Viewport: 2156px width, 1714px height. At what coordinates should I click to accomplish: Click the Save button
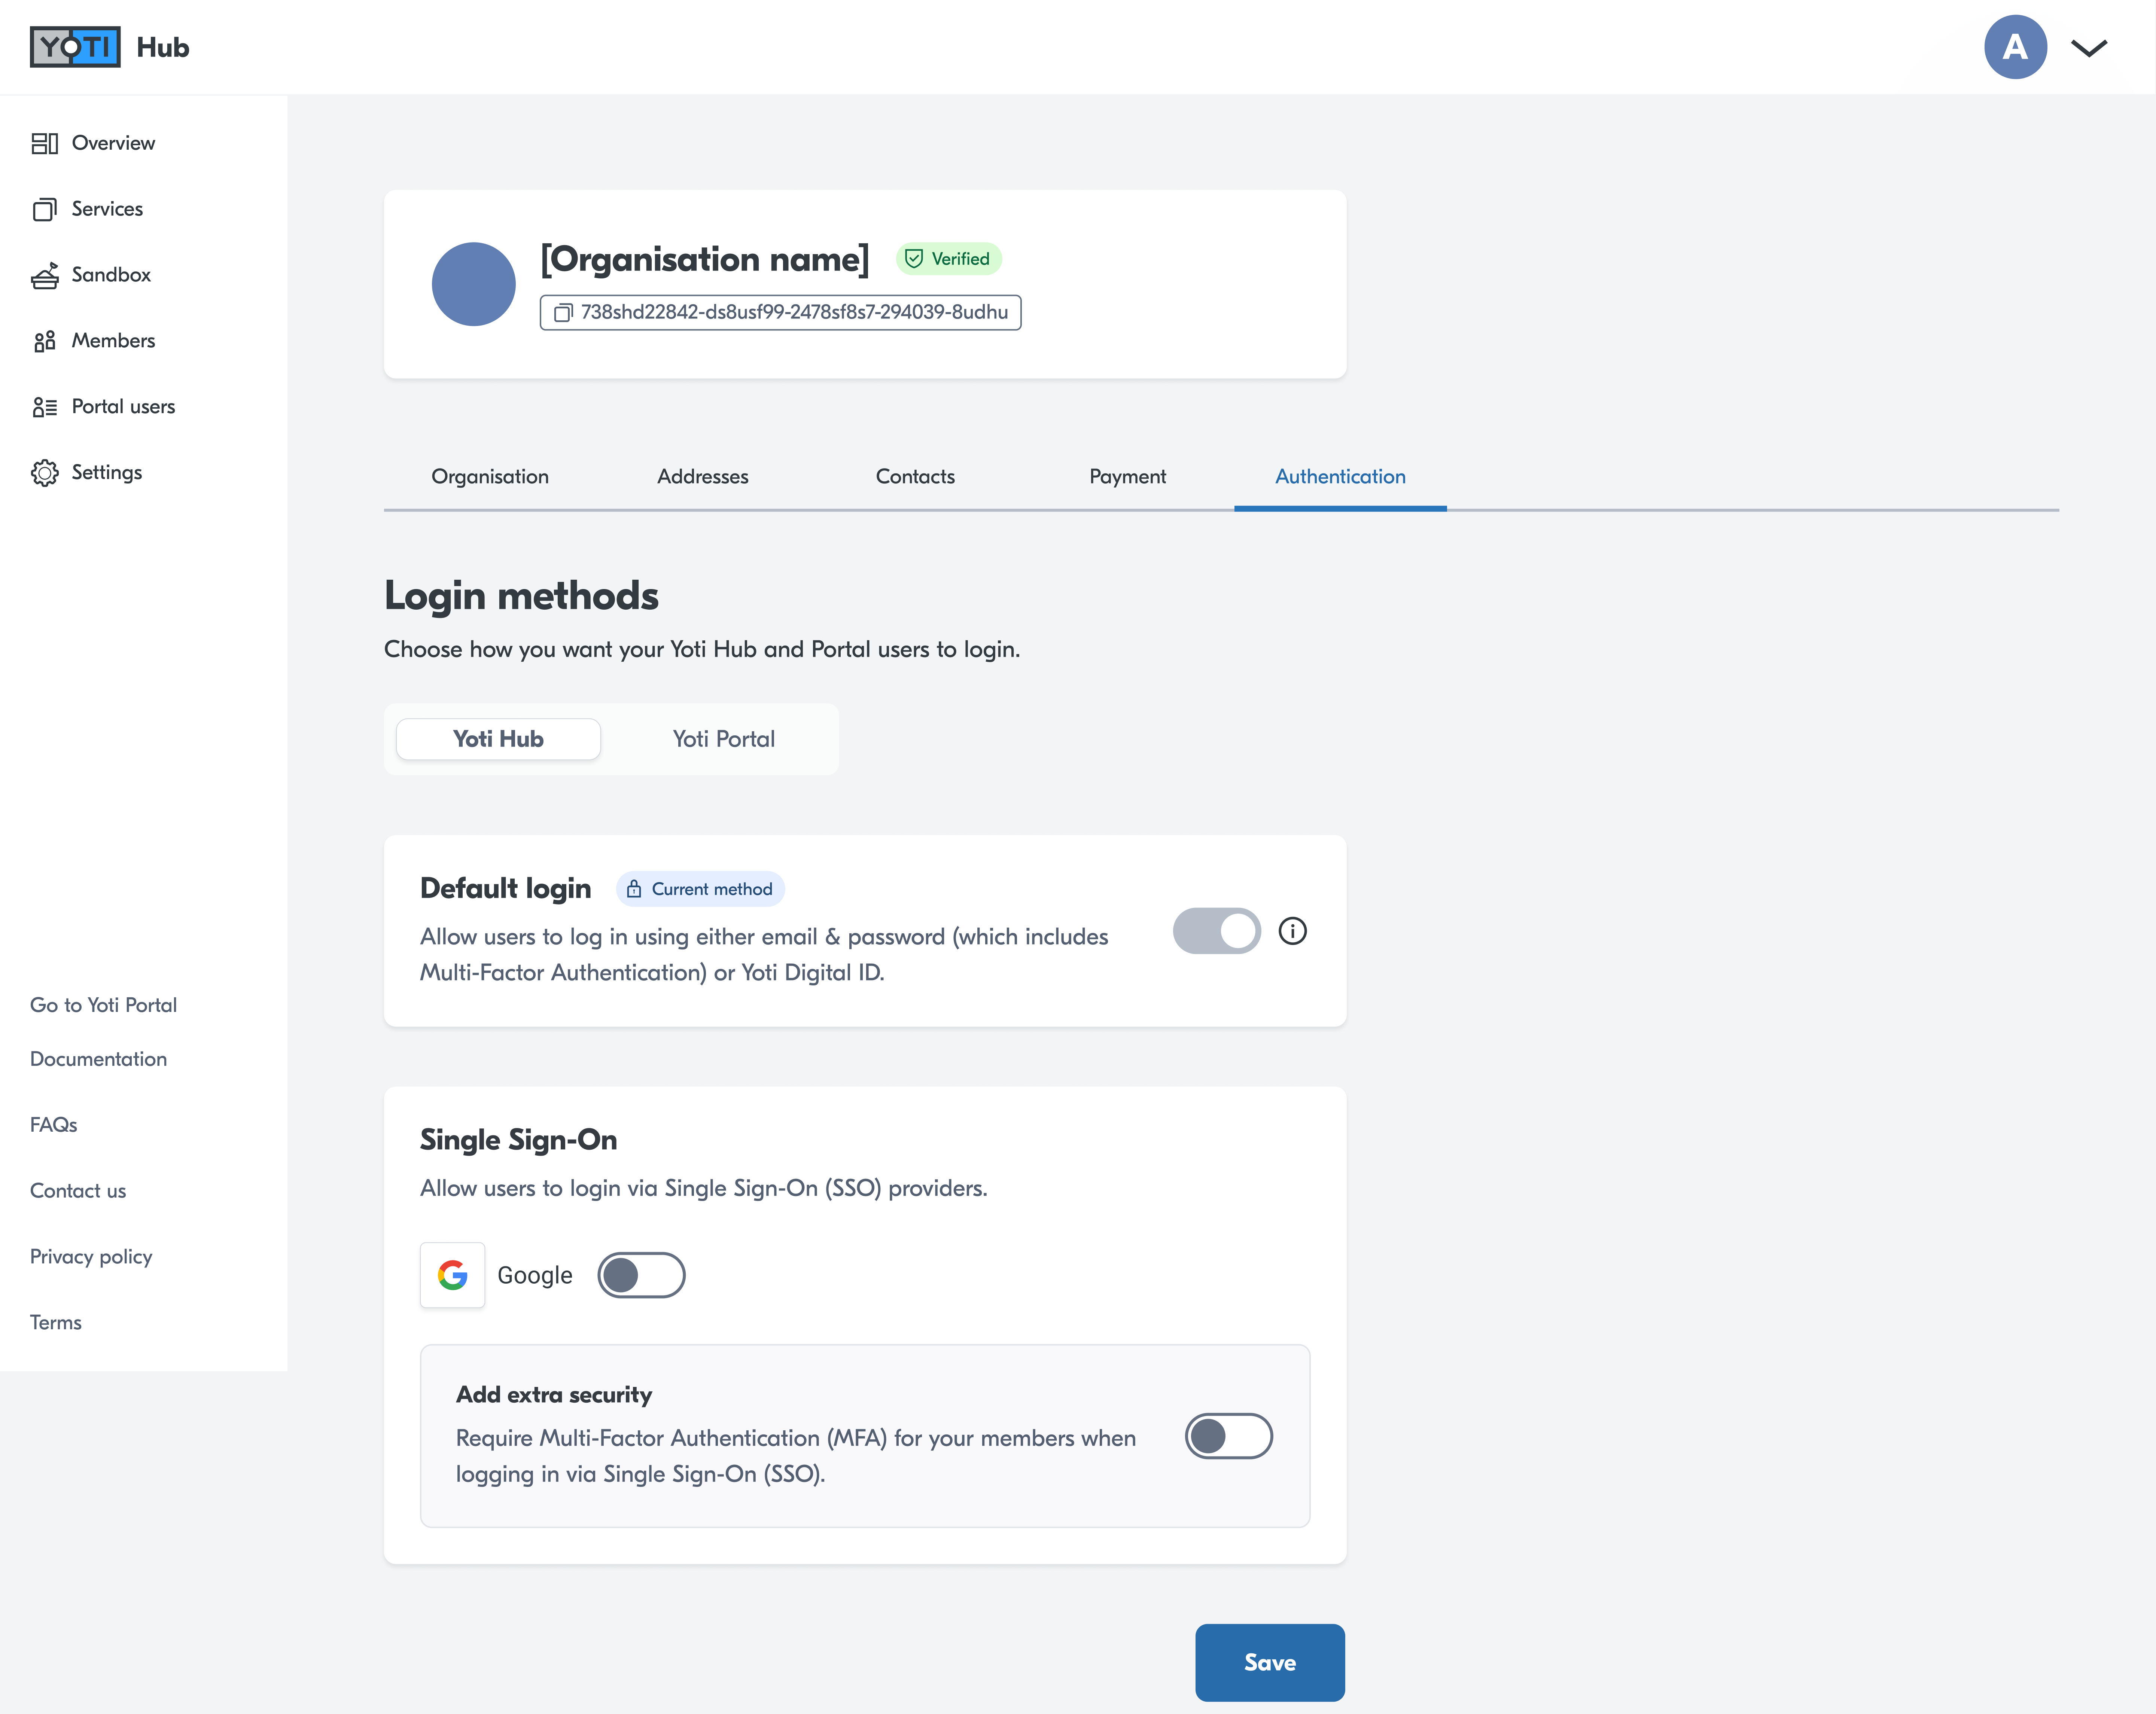tap(1269, 1662)
